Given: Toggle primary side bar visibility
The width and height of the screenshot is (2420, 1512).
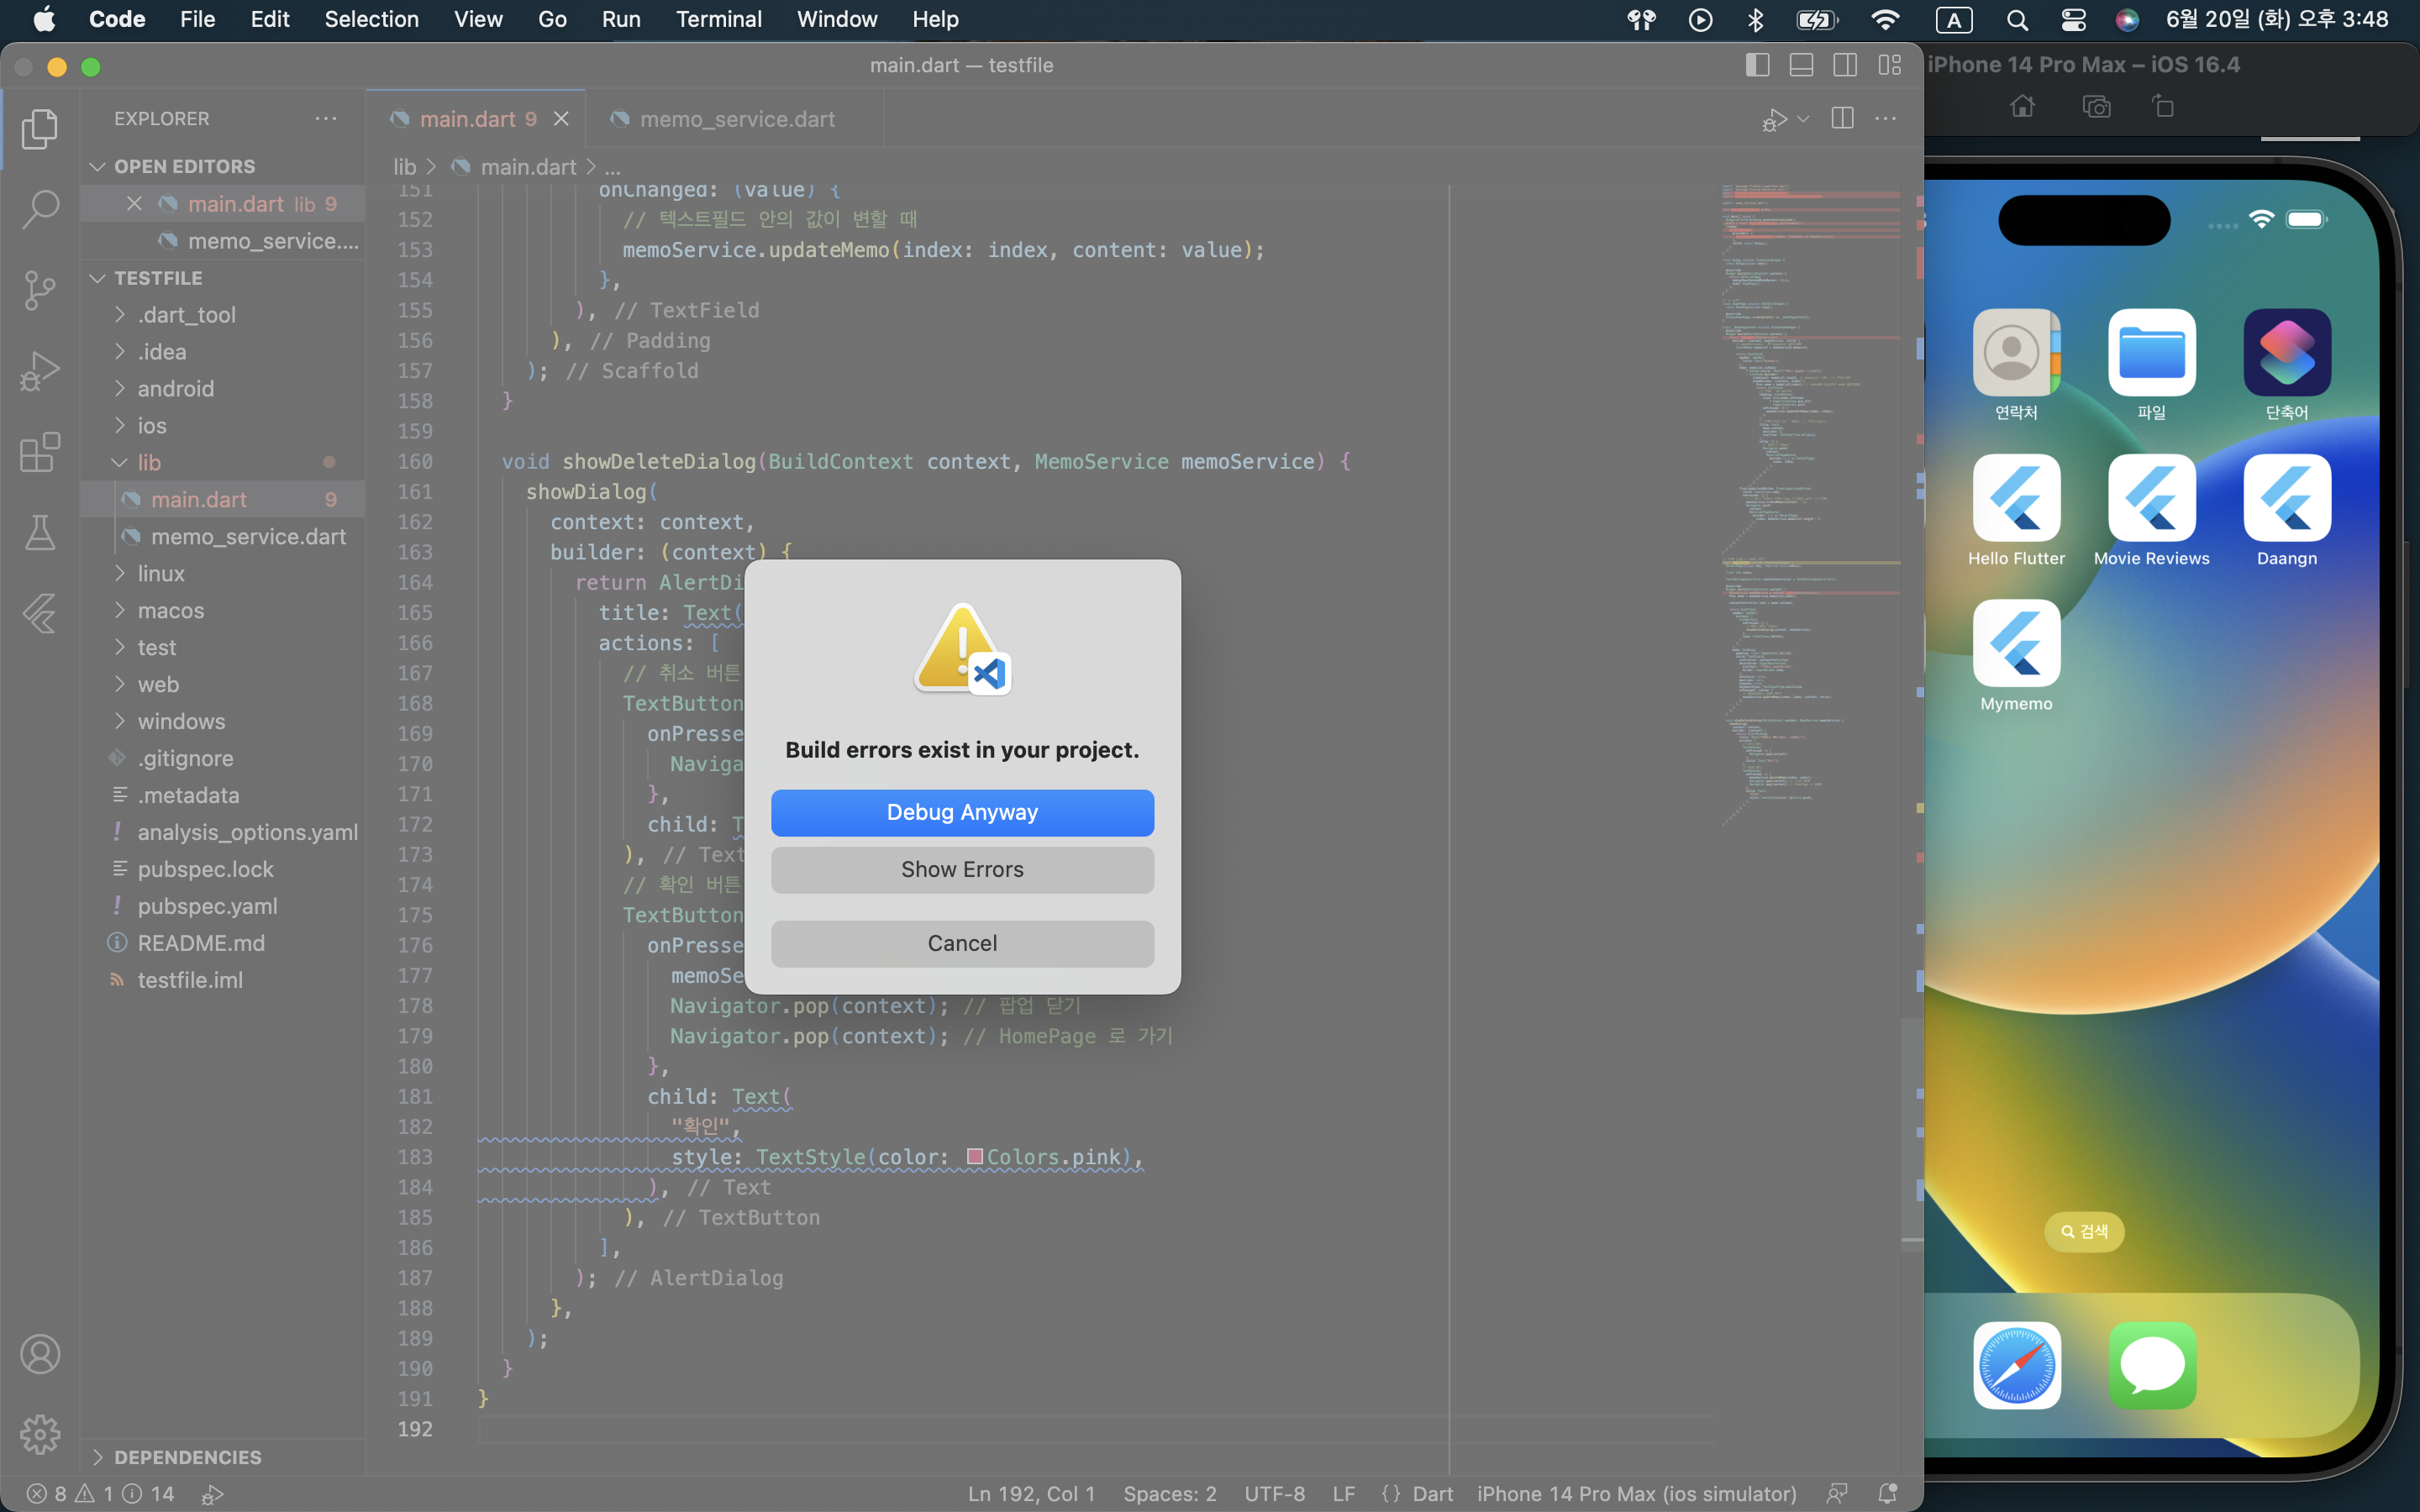Looking at the screenshot, I should point(1757,65).
